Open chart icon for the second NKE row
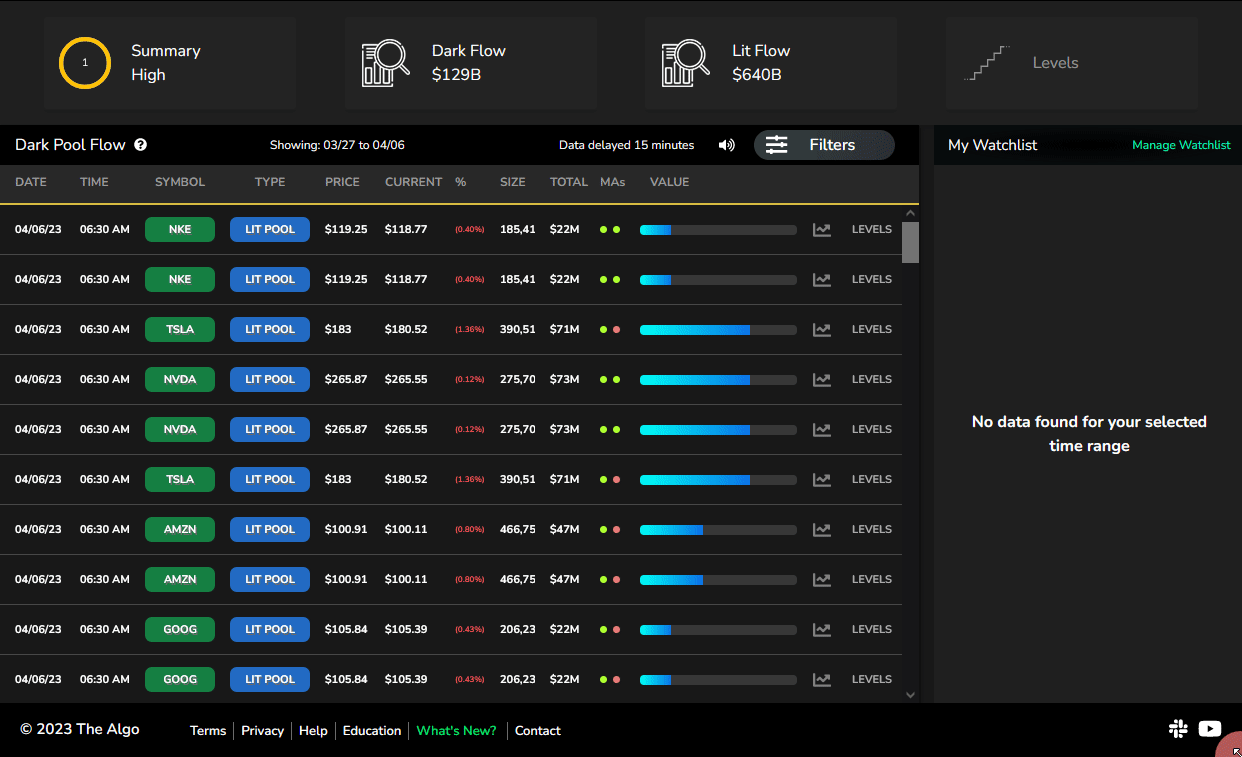This screenshot has height=757, width=1242. (x=822, y=279)
